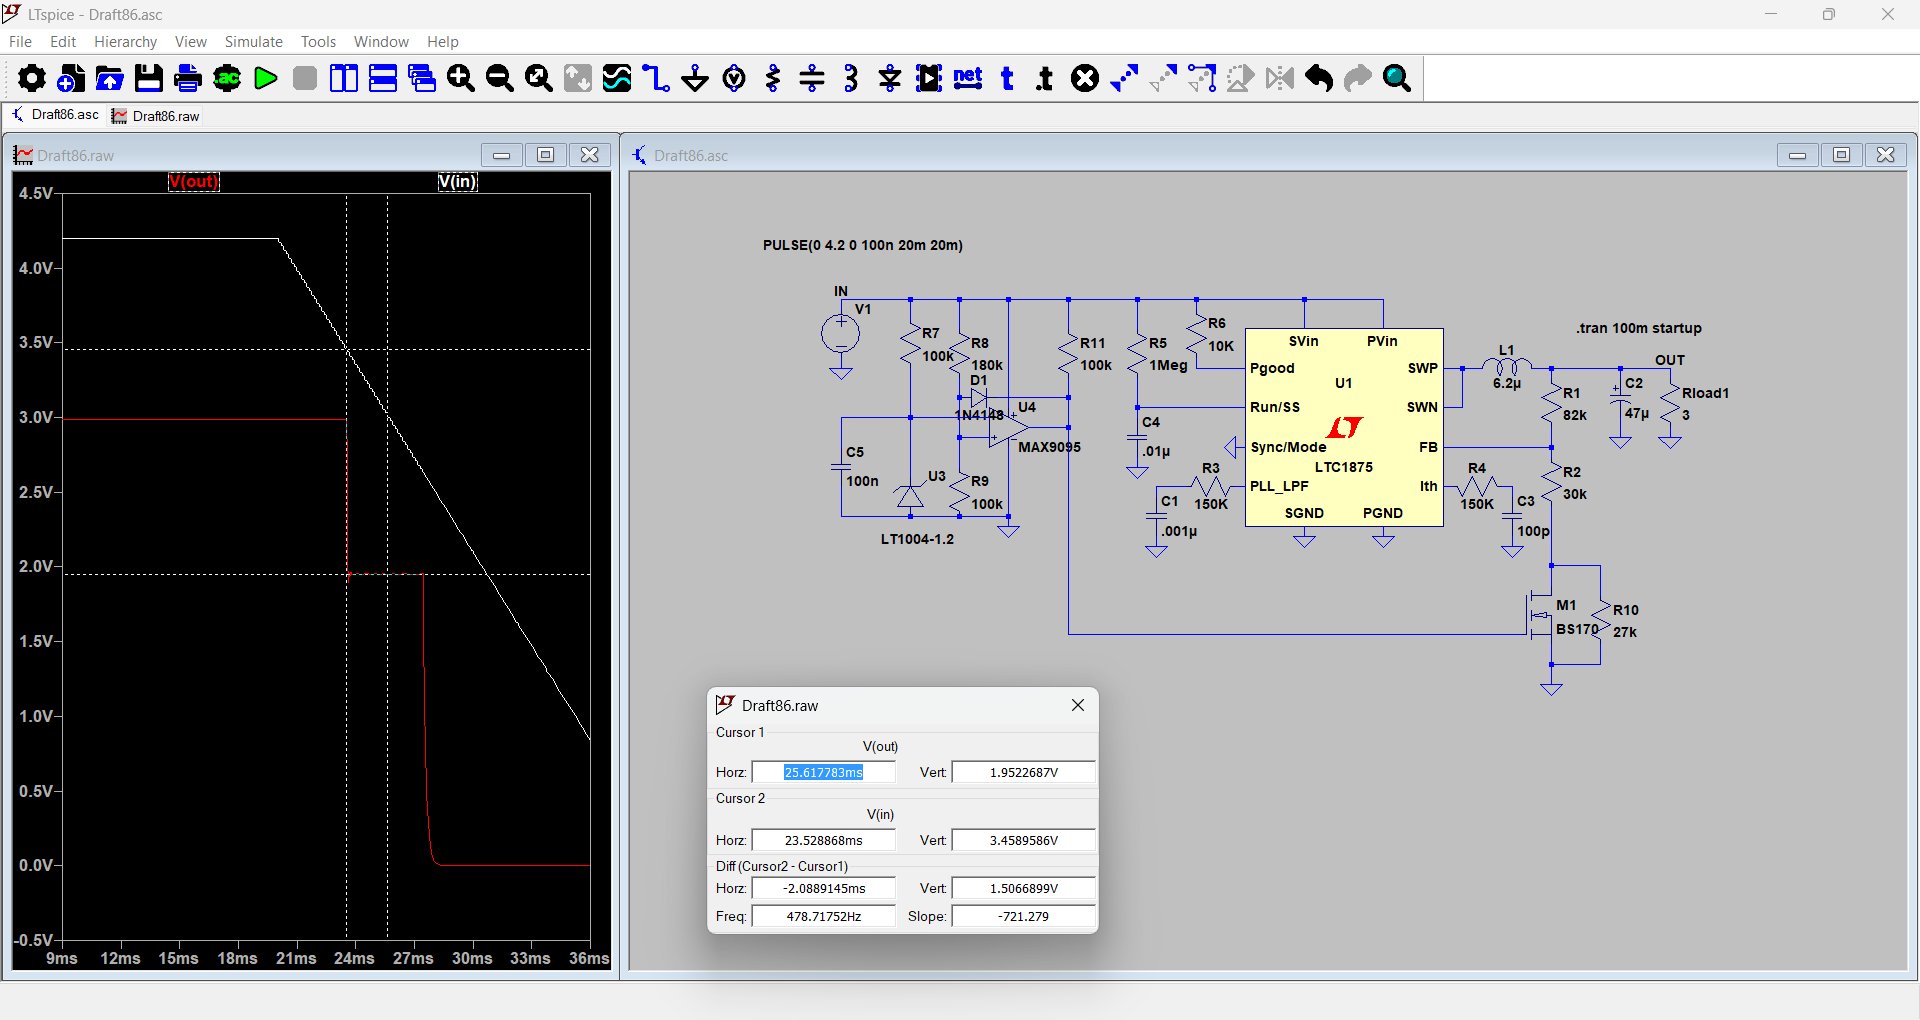Select the Diode component tool
This screenshot has height=1020, width=1920.
890,78
